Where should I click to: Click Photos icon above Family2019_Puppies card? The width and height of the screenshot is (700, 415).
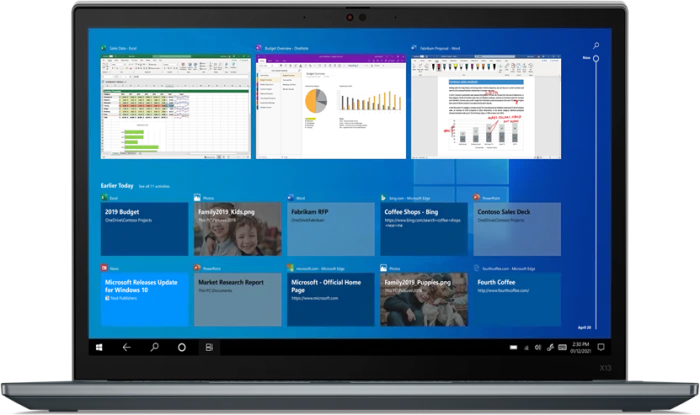(x=383, y=268)
